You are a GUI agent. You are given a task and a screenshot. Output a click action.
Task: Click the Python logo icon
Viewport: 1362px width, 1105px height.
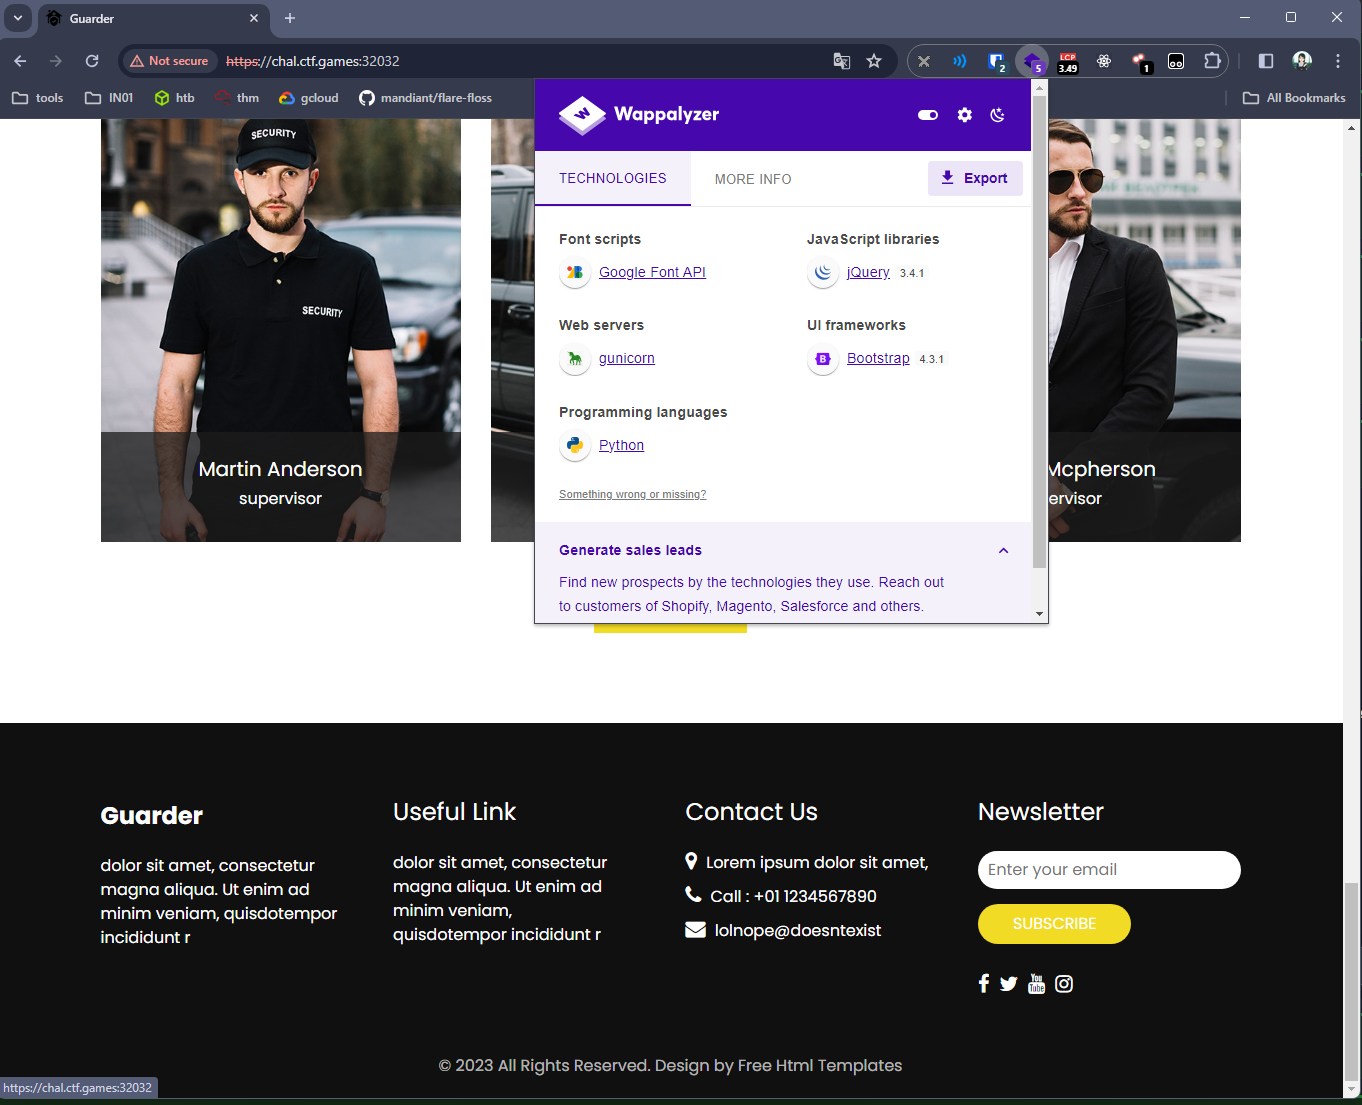coord(575,445)
